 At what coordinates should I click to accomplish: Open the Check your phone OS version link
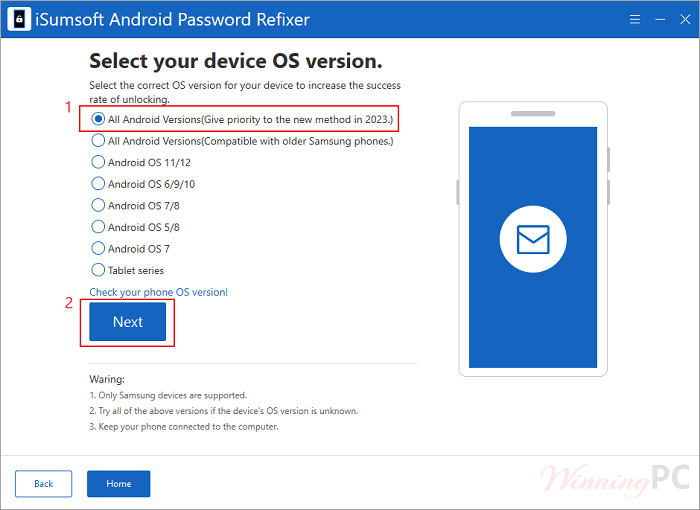(x=158, y=292)
